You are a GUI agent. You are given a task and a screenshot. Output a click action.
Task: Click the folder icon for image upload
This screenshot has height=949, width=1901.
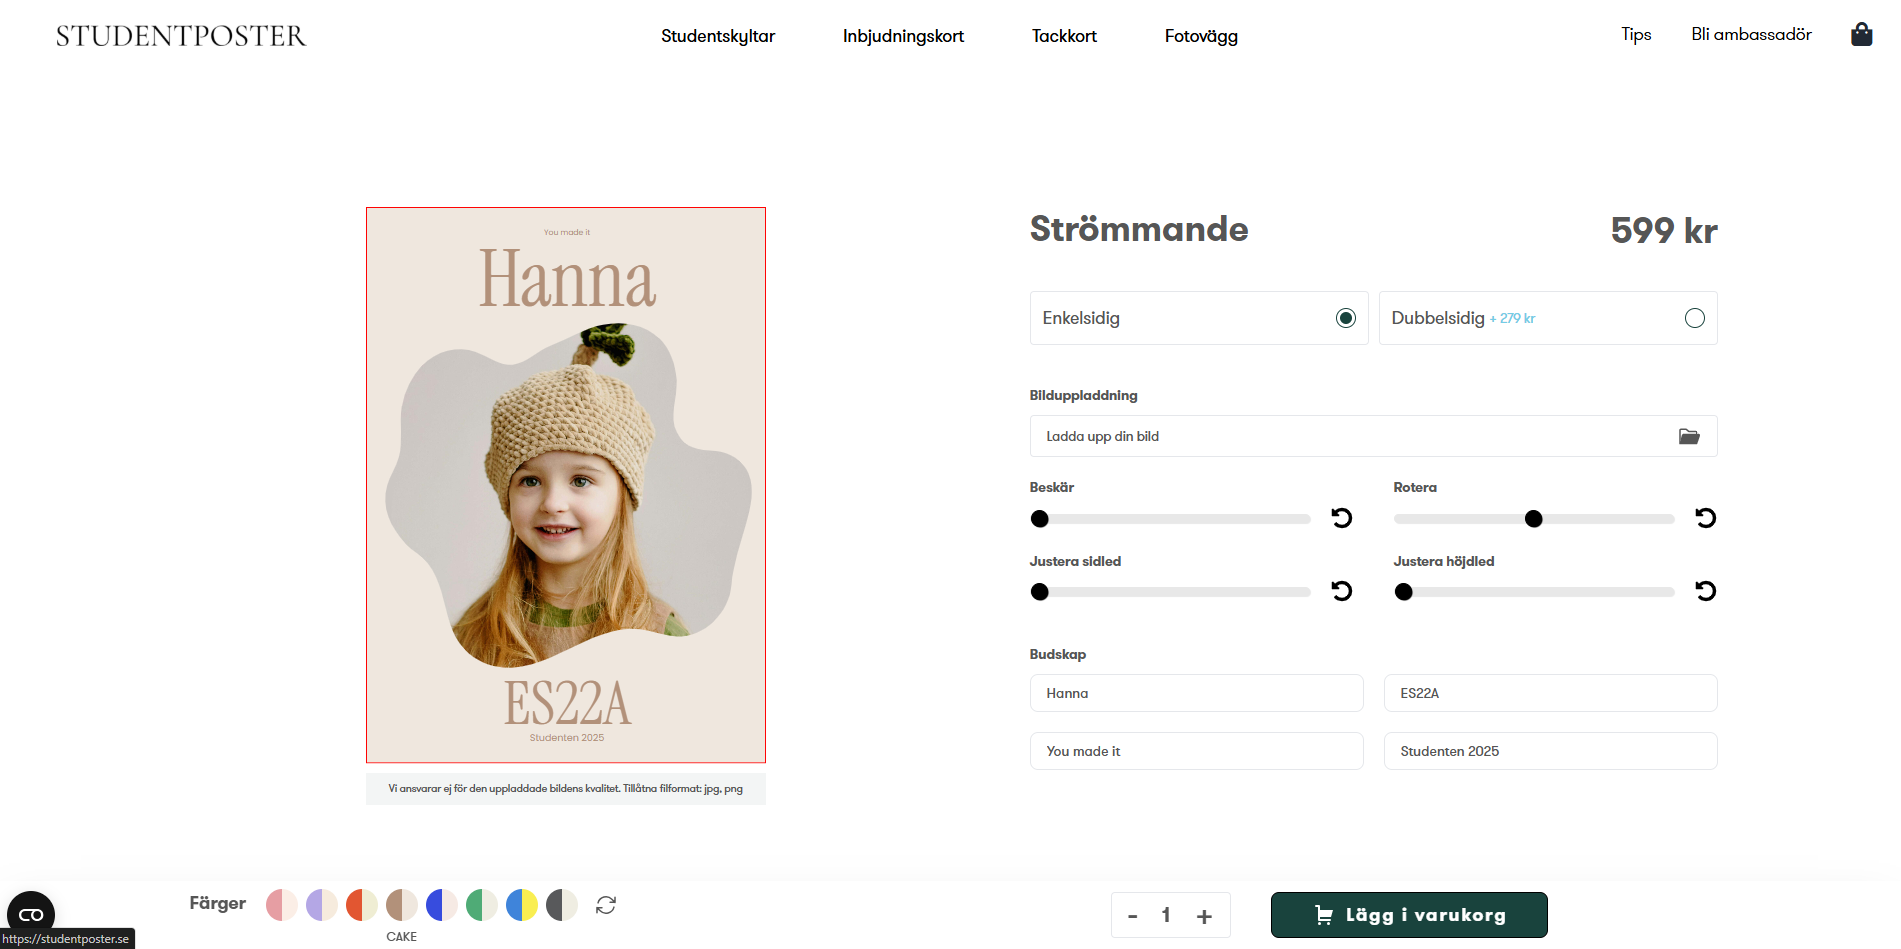tap(1688, 436)
